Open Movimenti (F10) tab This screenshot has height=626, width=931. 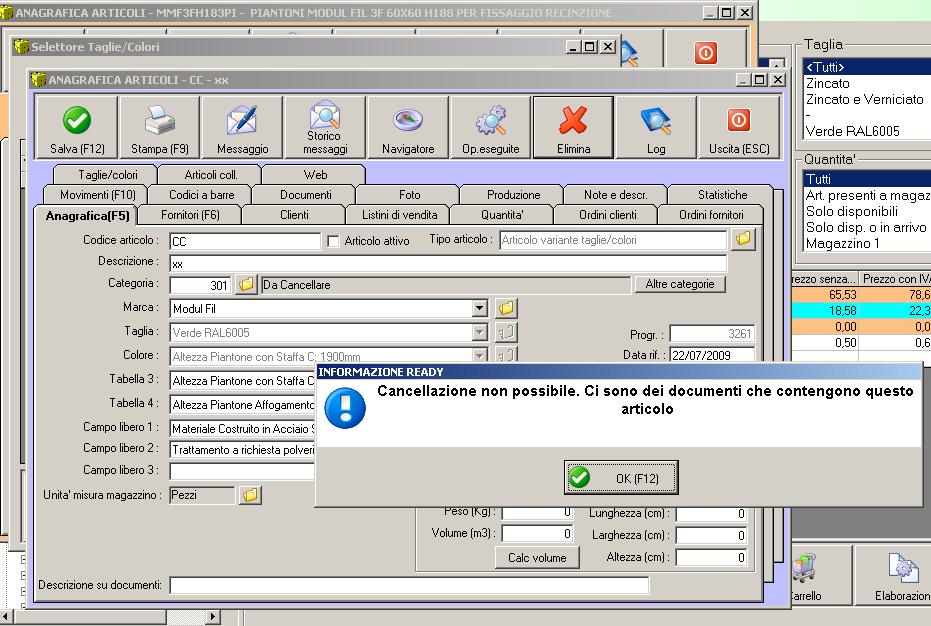point(97,195)
